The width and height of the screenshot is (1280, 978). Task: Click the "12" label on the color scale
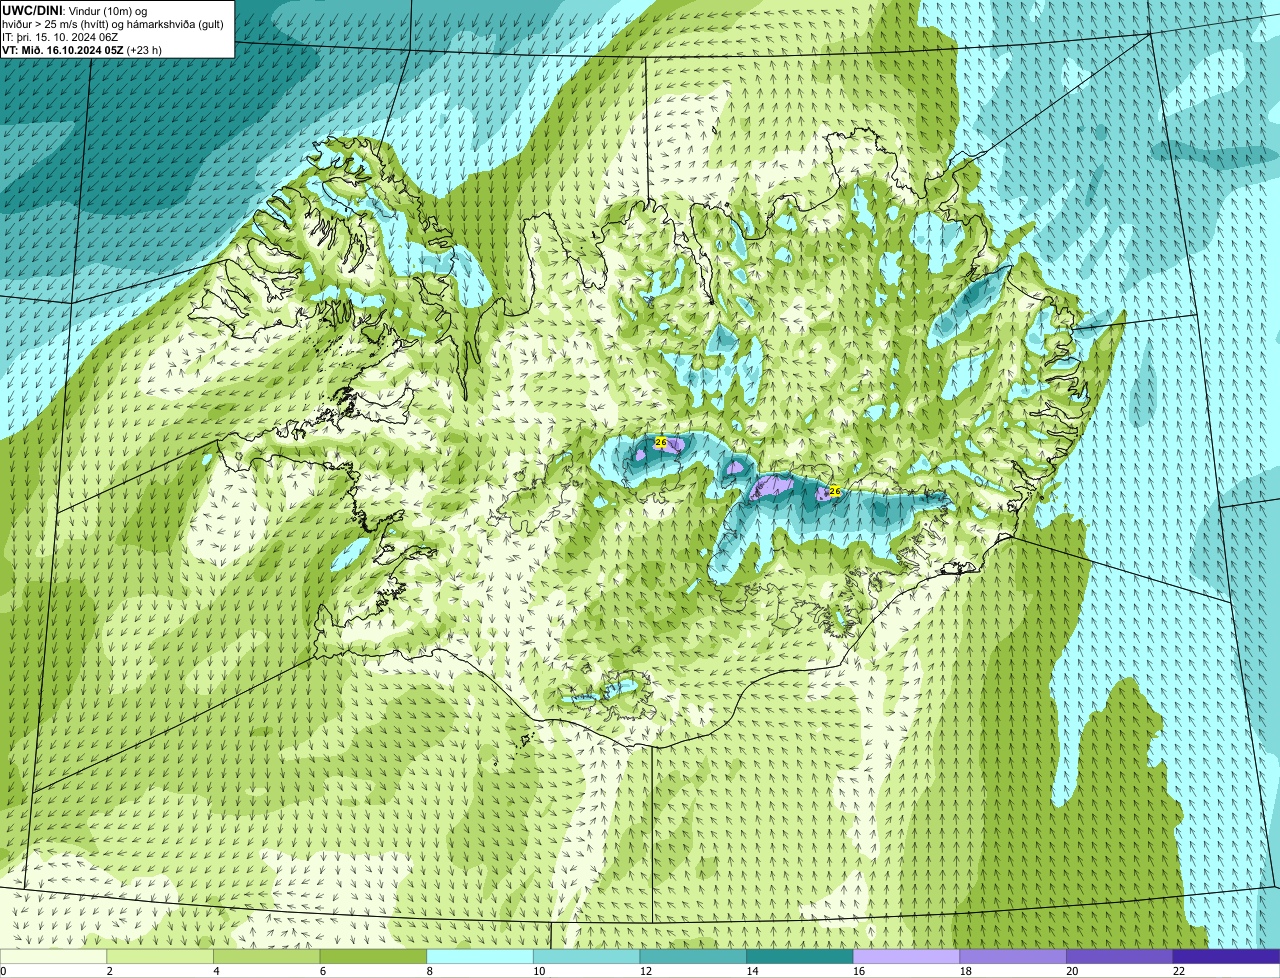[x=646, y=971]
